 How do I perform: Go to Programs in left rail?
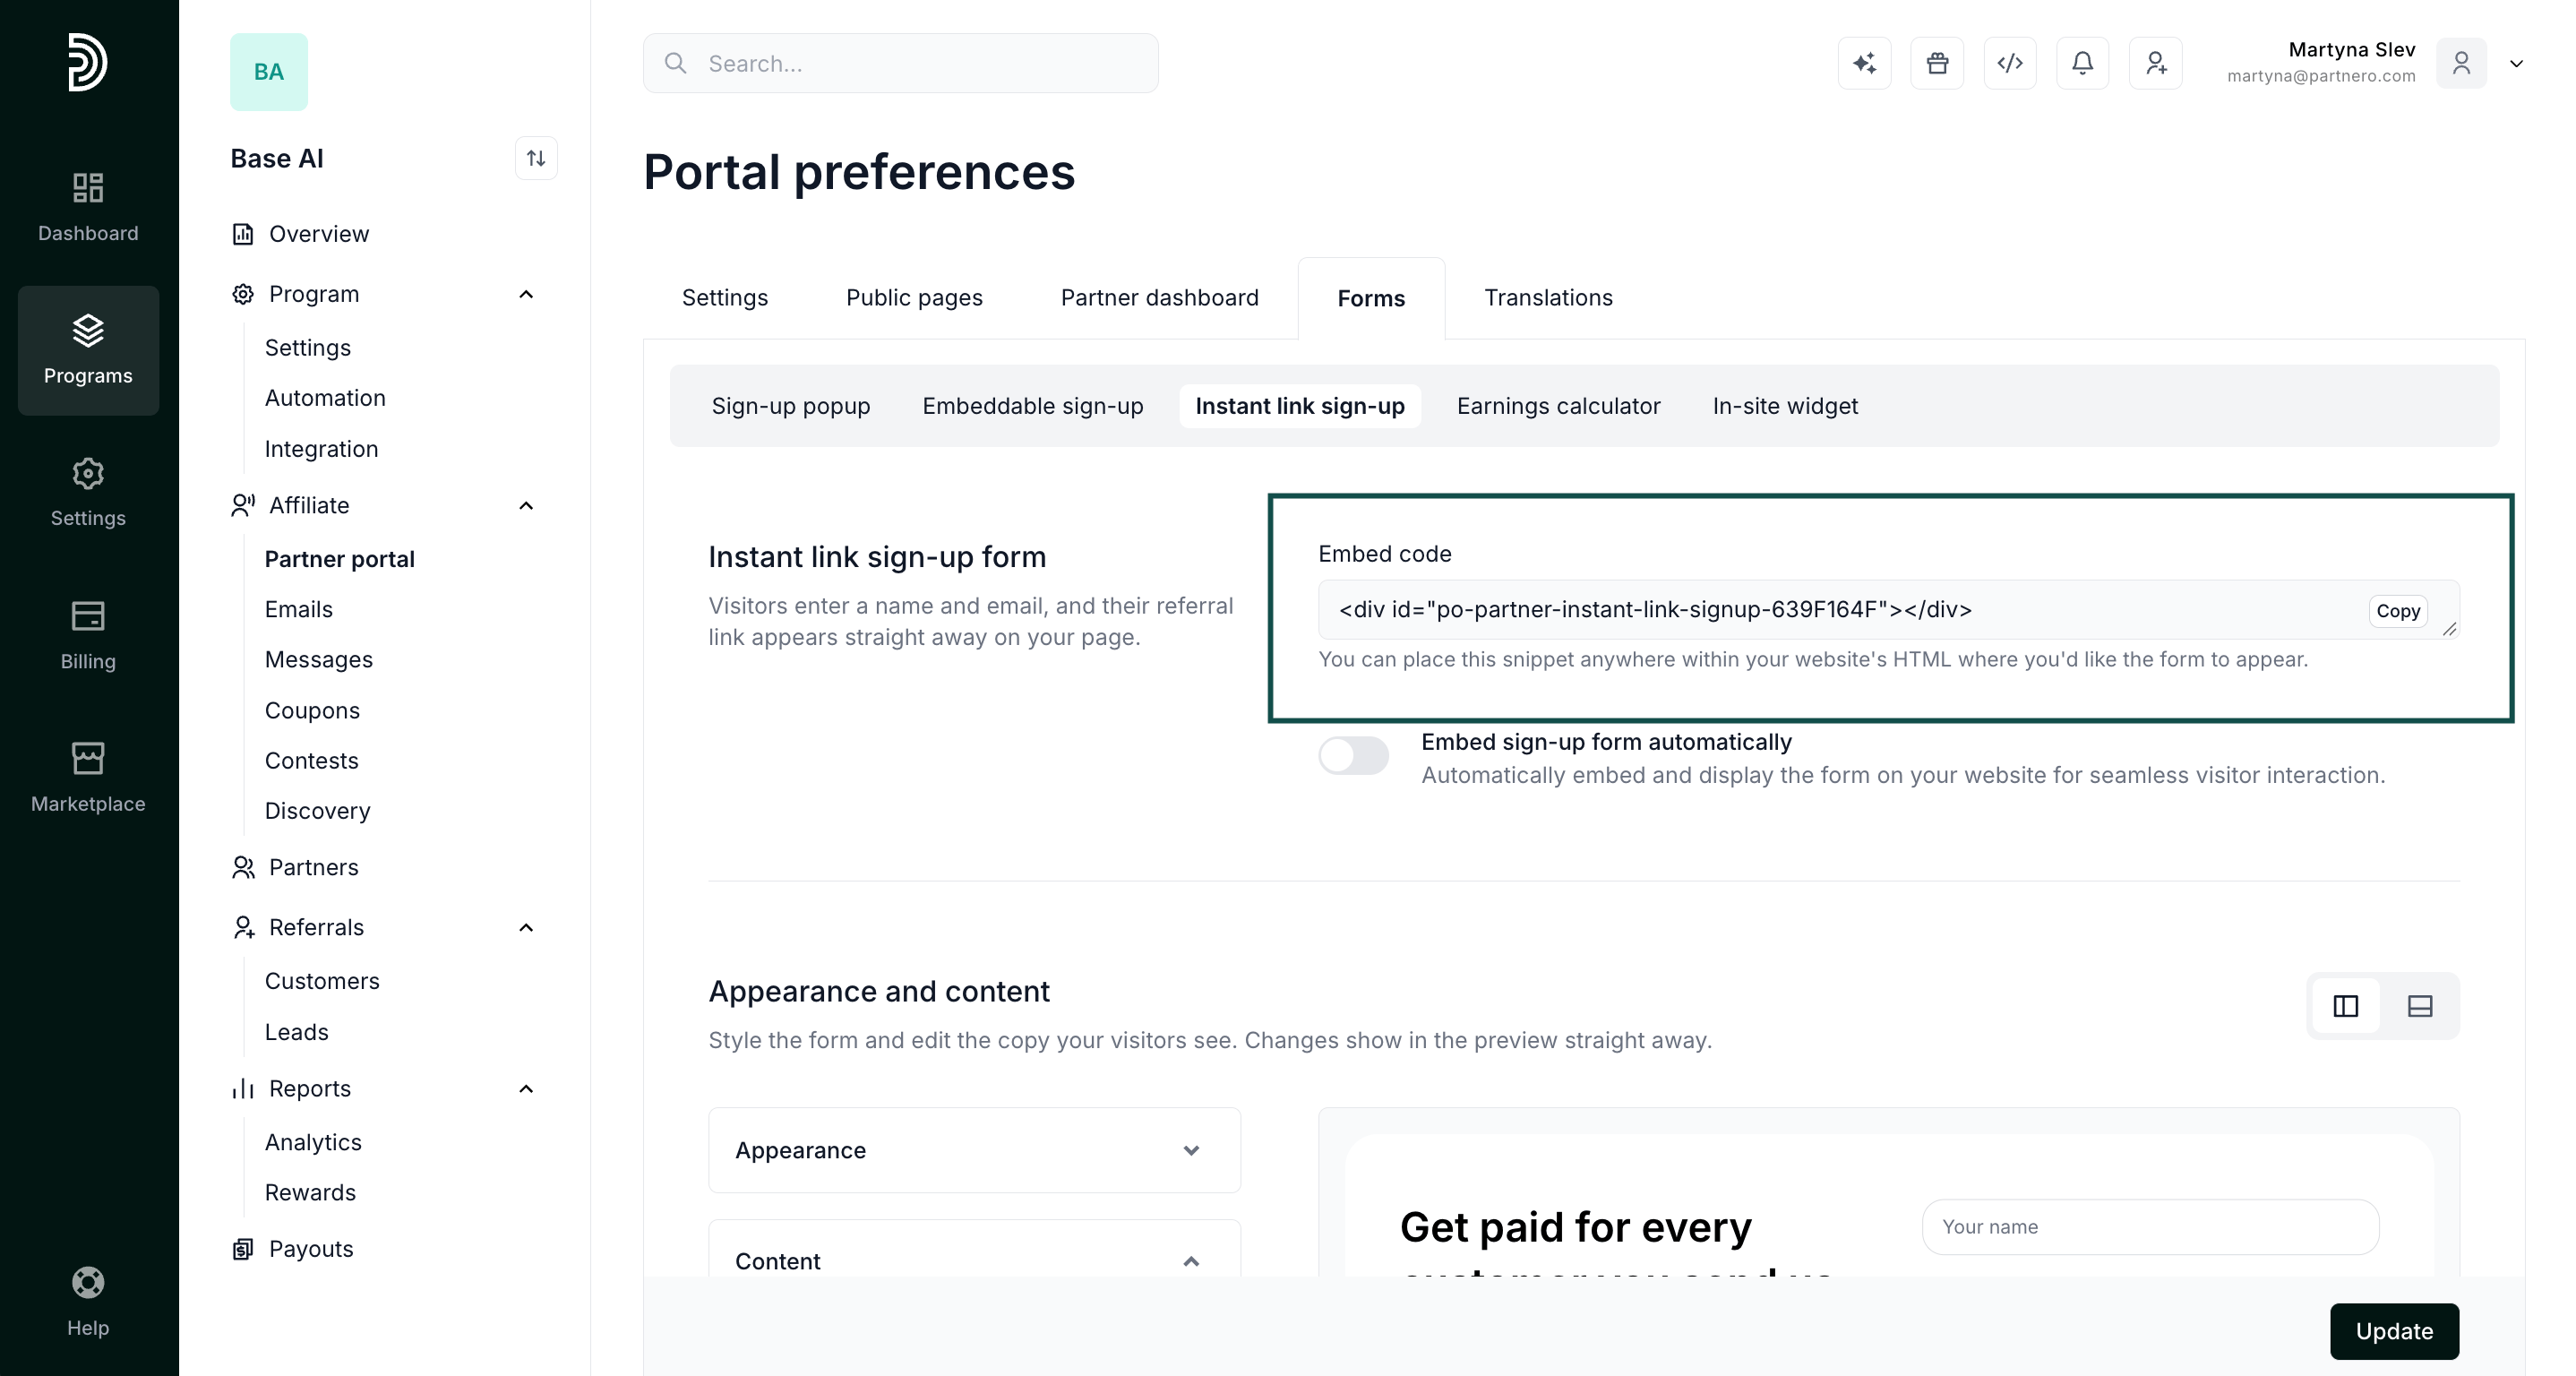pyautogui.click(x=88, y=350)
